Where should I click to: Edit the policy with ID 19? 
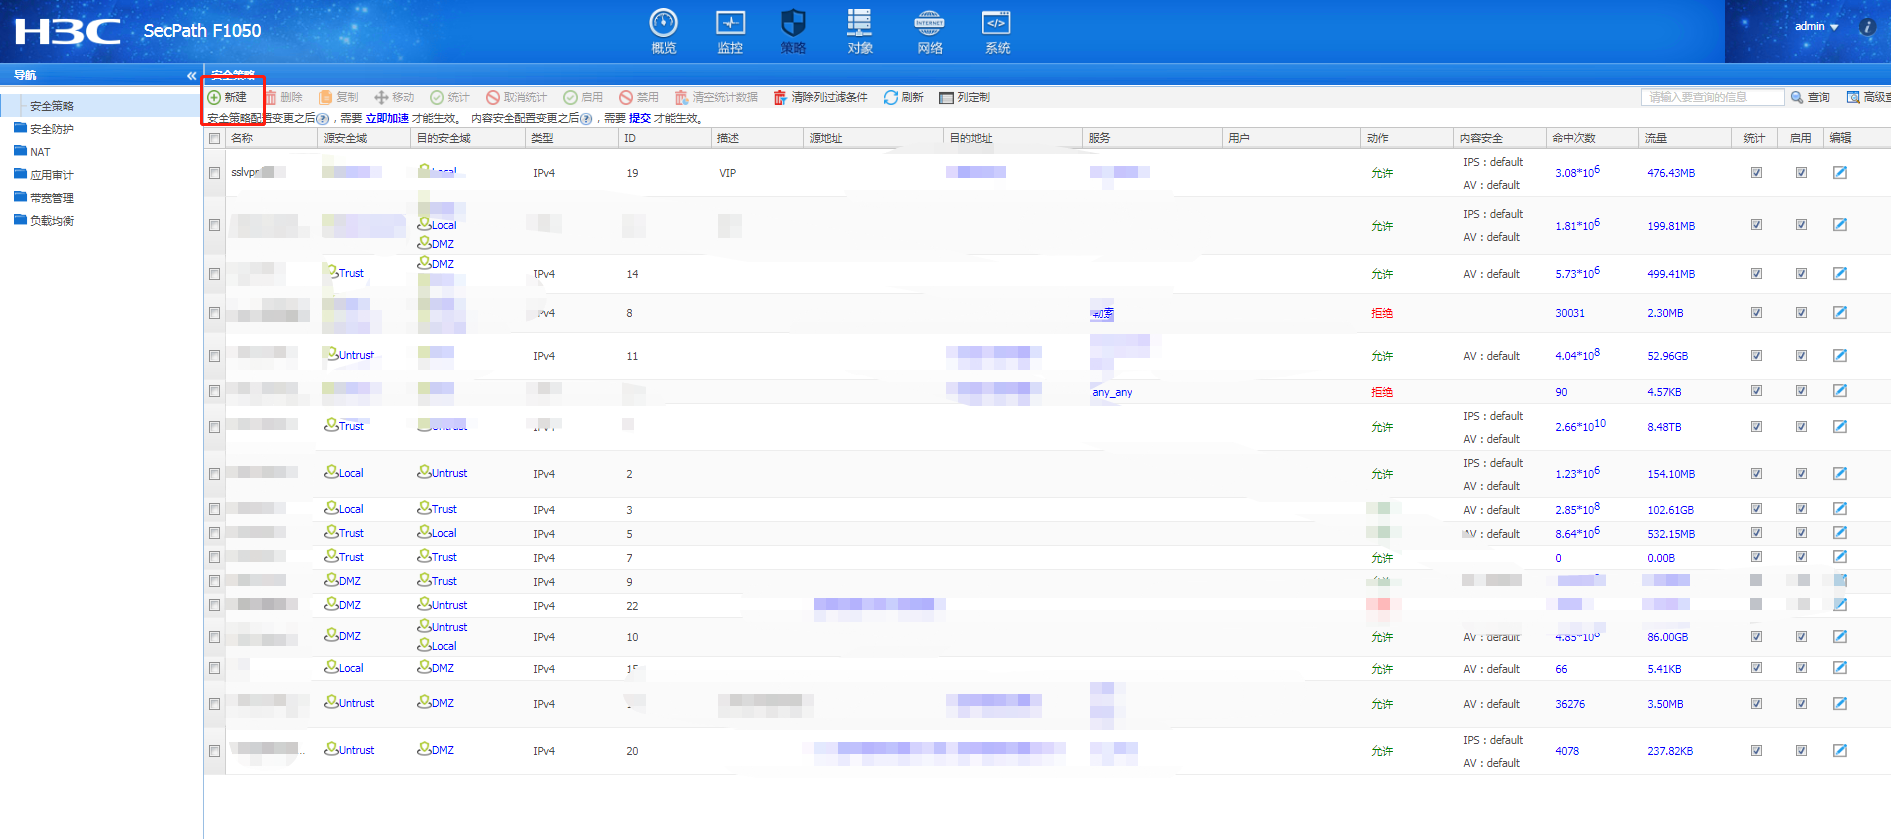click(x=1840, y=173)
